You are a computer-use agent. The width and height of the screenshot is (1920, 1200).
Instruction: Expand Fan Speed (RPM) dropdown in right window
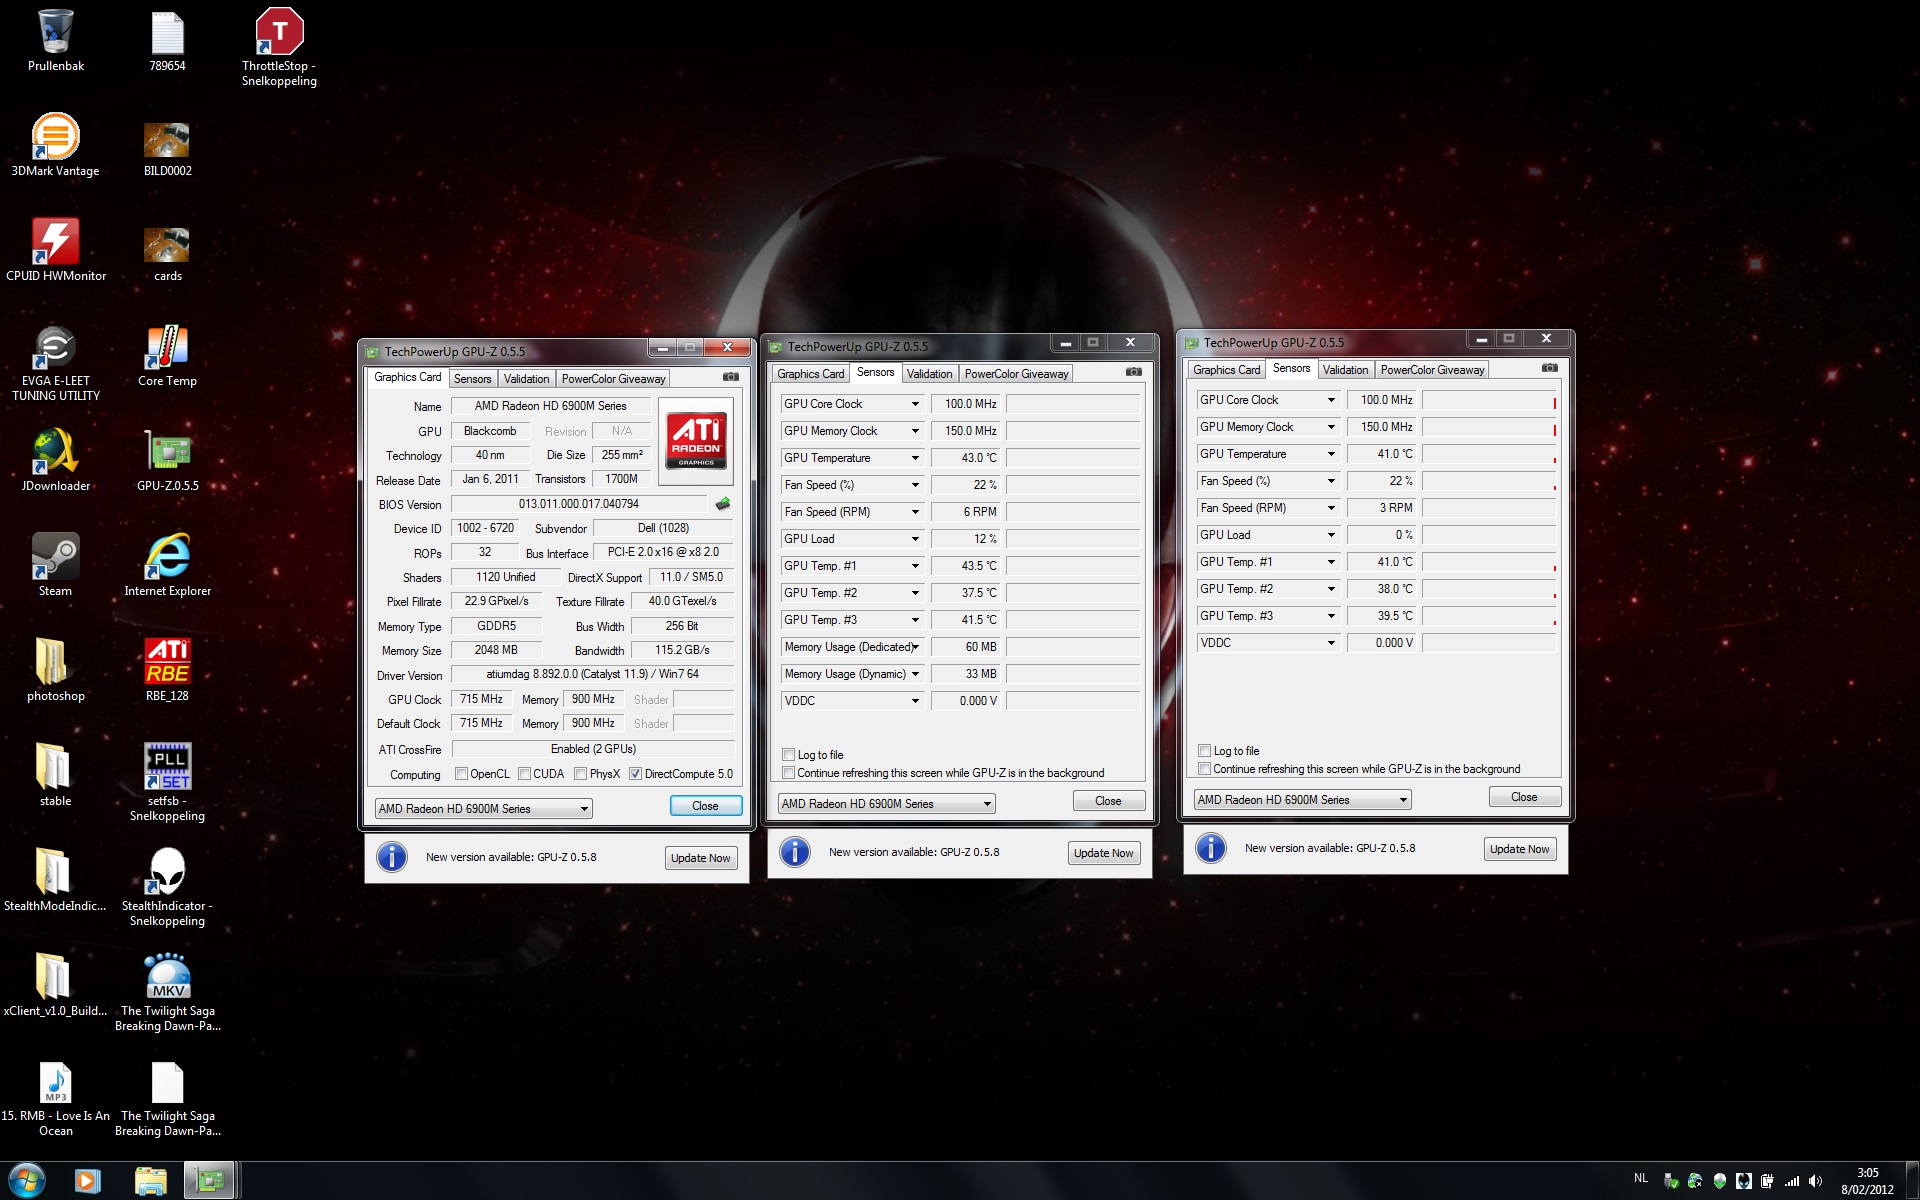tap(1330, 508)
